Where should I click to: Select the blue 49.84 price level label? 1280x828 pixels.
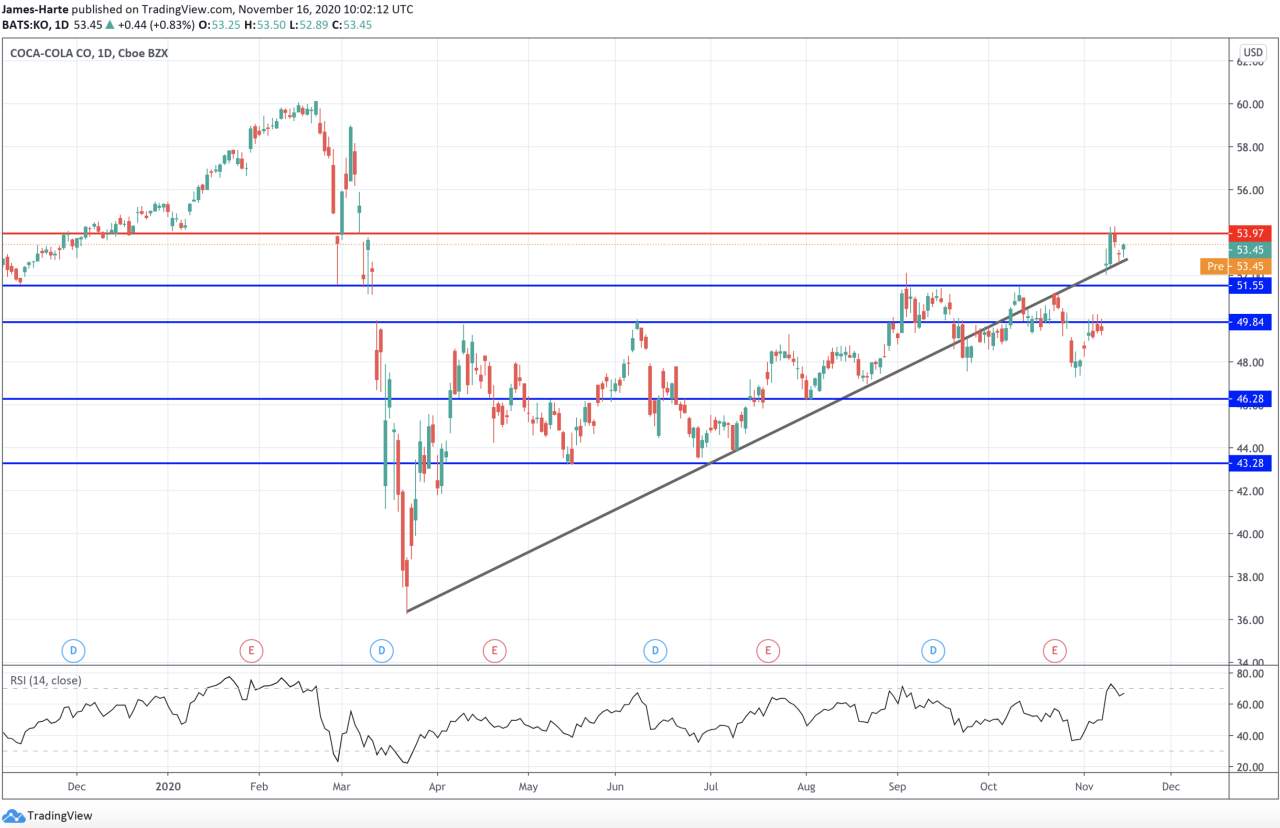[x=1252, y=322]
